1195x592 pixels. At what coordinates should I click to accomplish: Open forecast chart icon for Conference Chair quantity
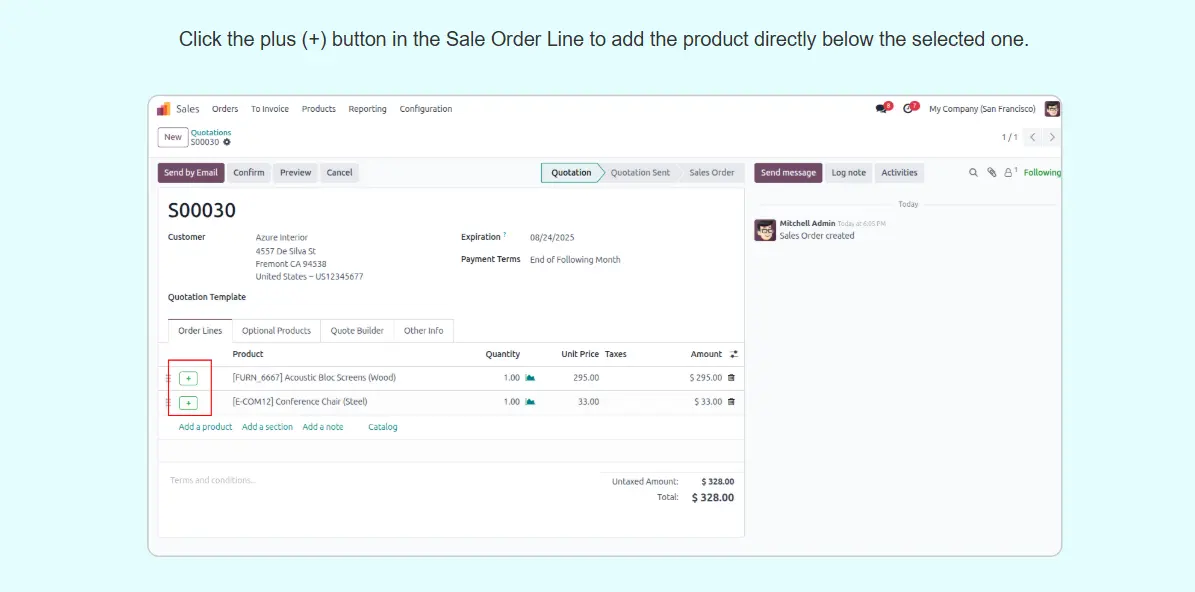pyautogui.click(x=530, y=402)
